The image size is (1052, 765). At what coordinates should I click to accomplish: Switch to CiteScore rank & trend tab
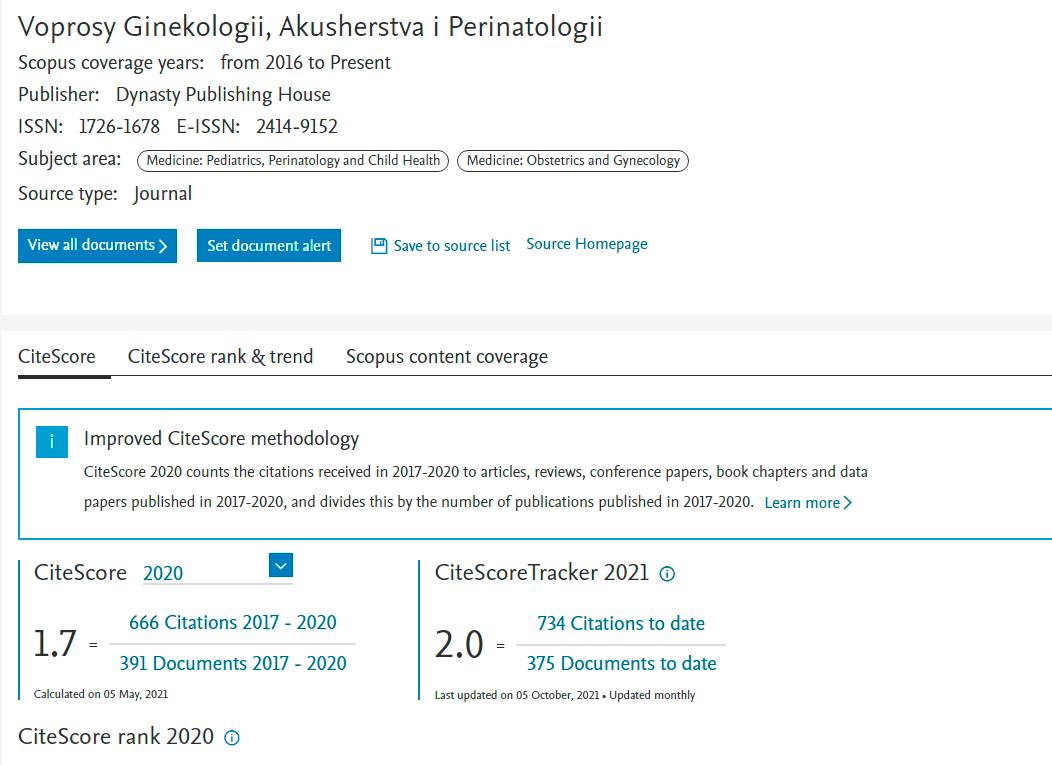click(220, 357)
